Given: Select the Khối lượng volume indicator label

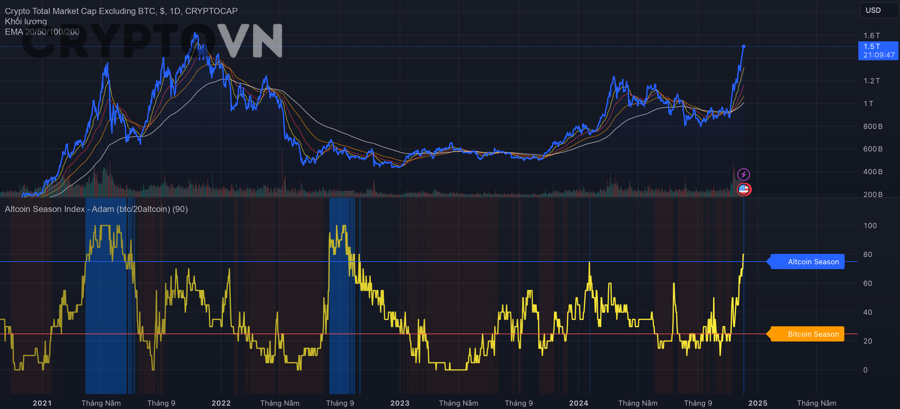Looking at the screenshot, I should [x=26, y=21].
